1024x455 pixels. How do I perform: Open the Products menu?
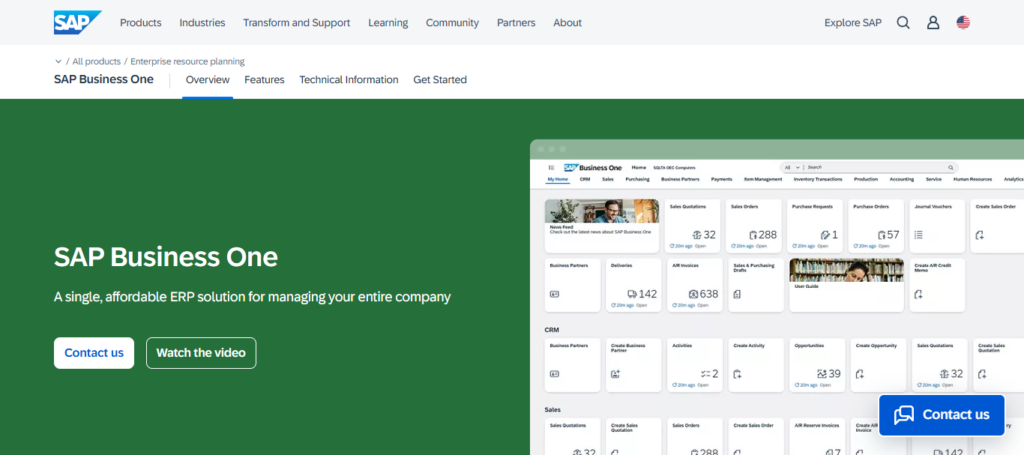click(x=140, y=23)
